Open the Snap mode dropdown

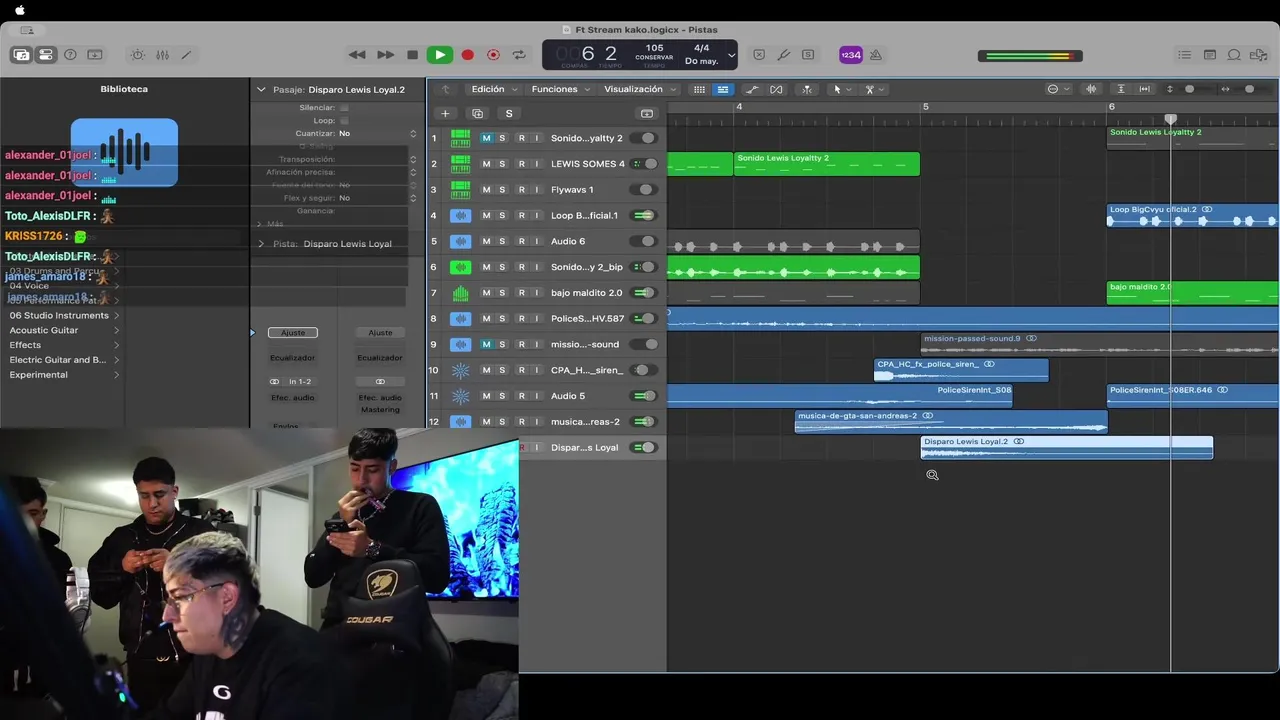tap(1057, 89)
